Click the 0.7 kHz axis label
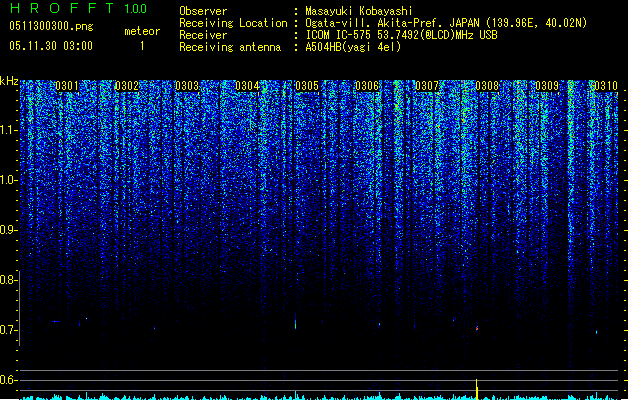629x400 pixels. [9, 330]
